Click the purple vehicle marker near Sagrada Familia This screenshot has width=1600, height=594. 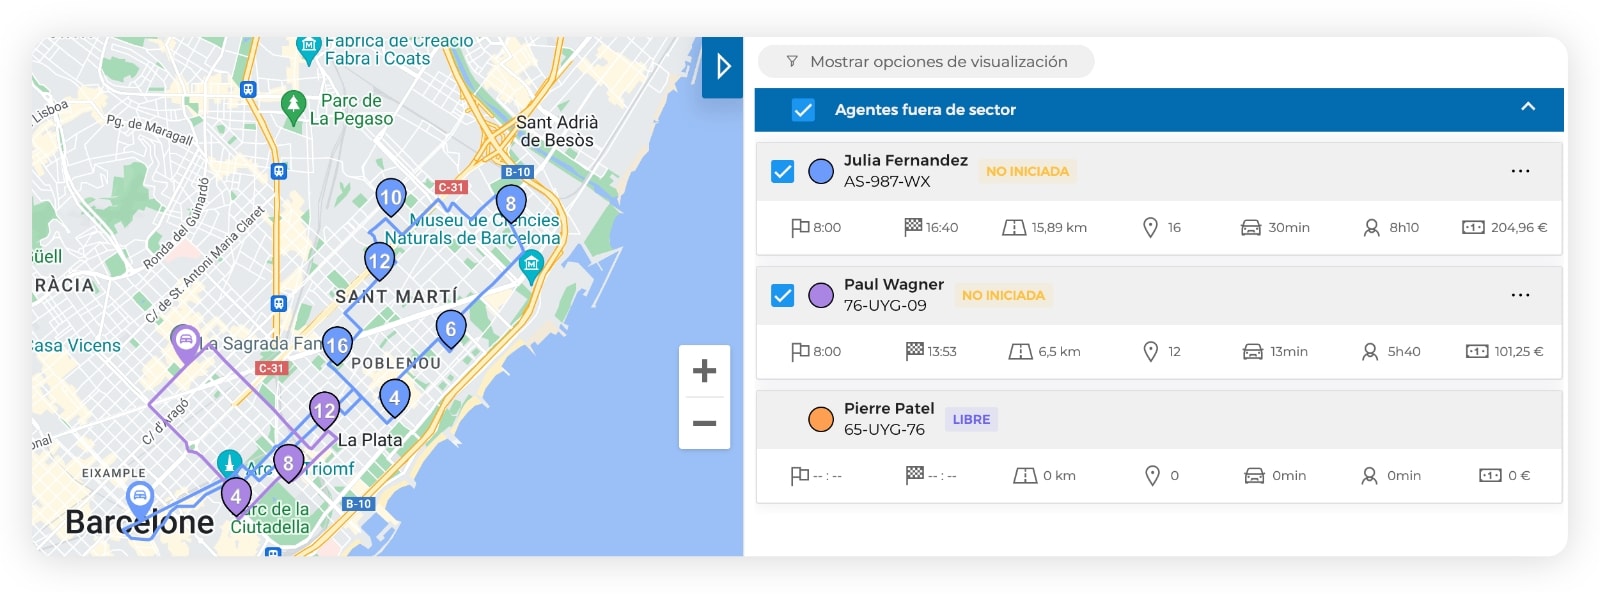coord(185,343)
